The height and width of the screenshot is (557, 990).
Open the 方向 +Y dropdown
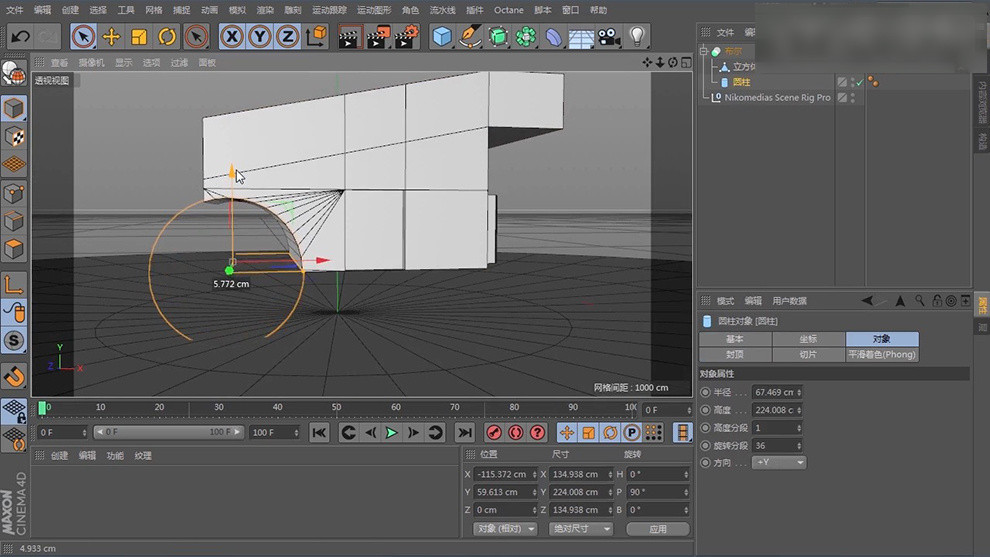coord(780,463)
